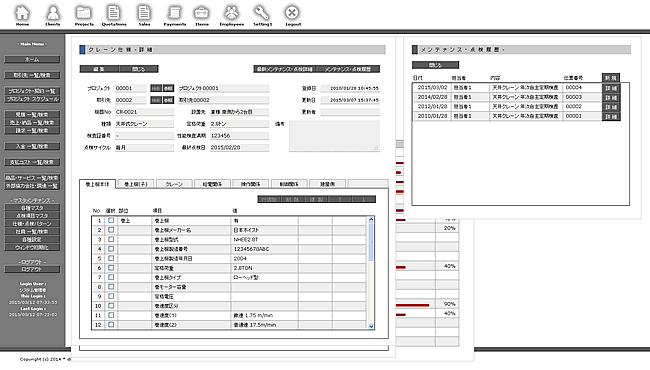Viewport: 650px width, 370px height.
Task: Click 新規 button in maintenance history
Action: (611, 78)
